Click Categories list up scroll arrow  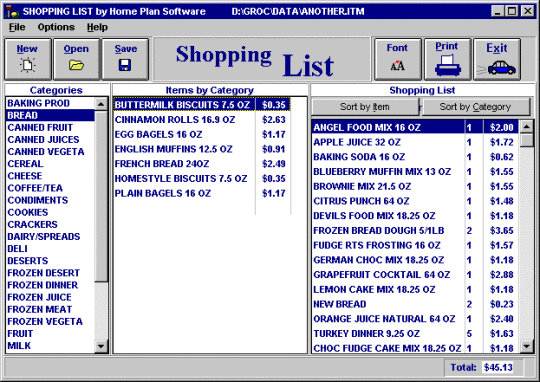(x=101, y=104)
